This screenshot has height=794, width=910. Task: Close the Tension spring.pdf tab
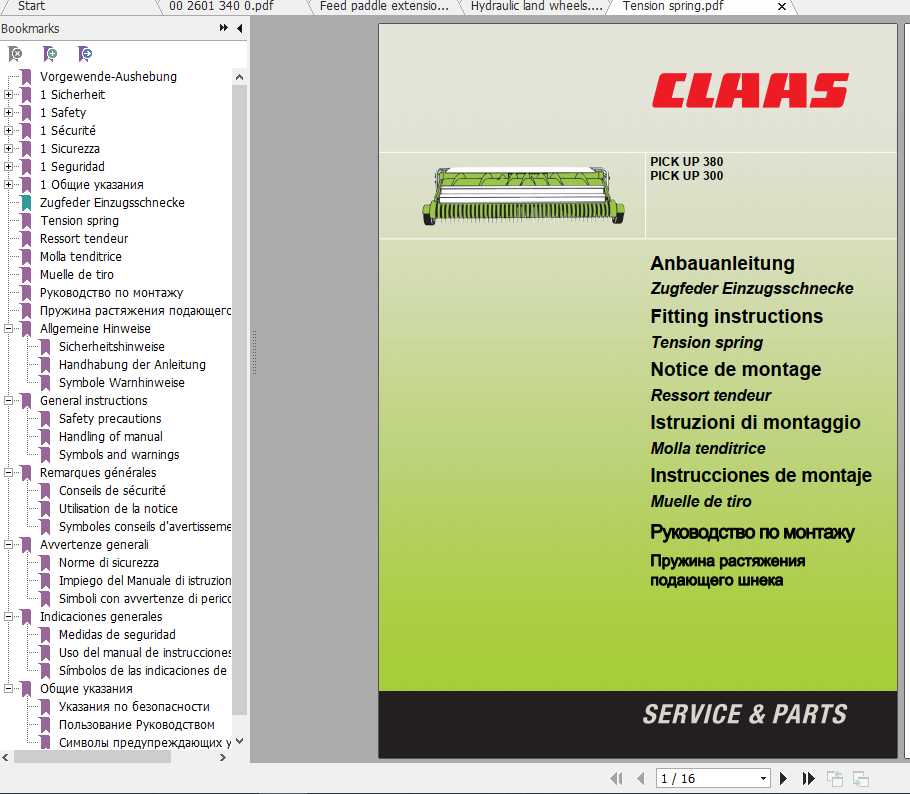tap(781, 7)
